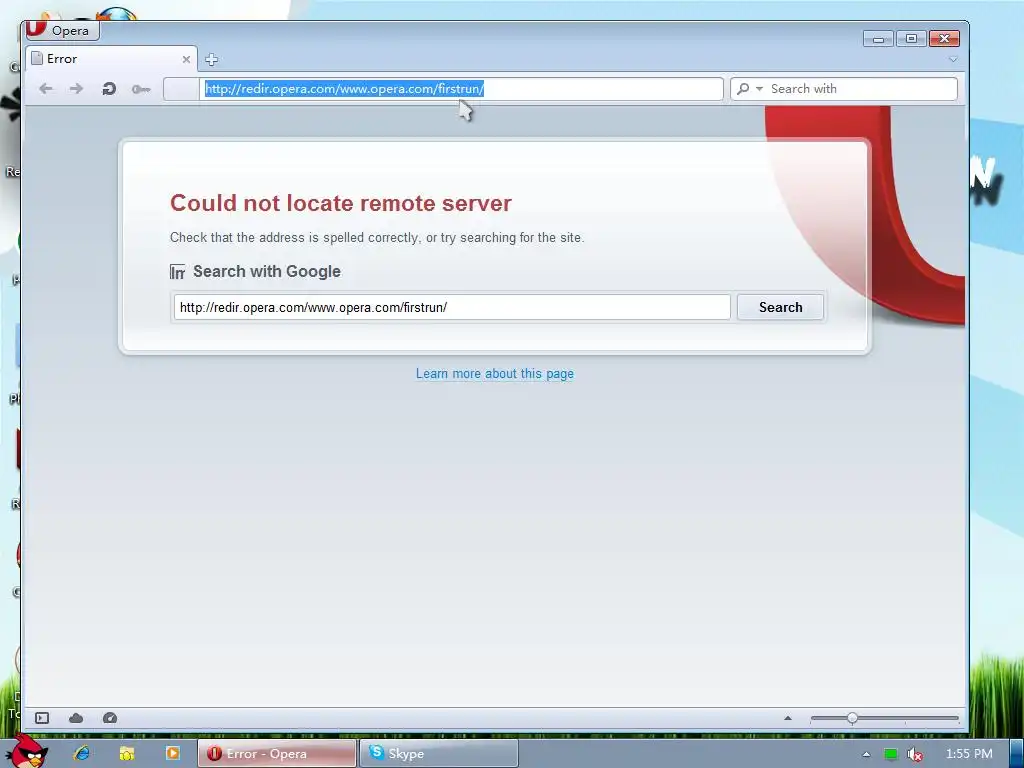Click the password manager key icon

(x=141, y=89)
